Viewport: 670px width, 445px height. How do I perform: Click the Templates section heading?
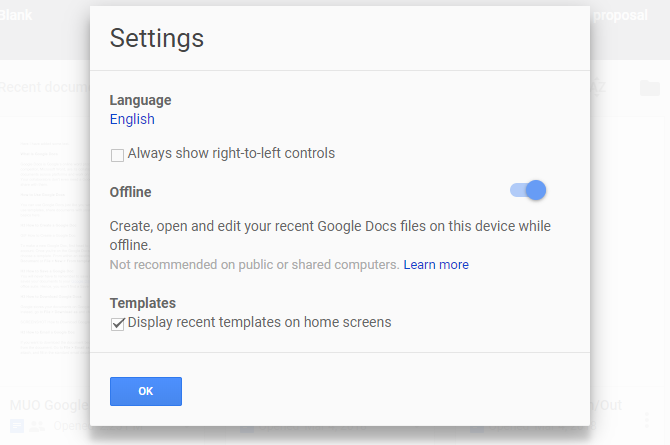[x=143, y=303]
